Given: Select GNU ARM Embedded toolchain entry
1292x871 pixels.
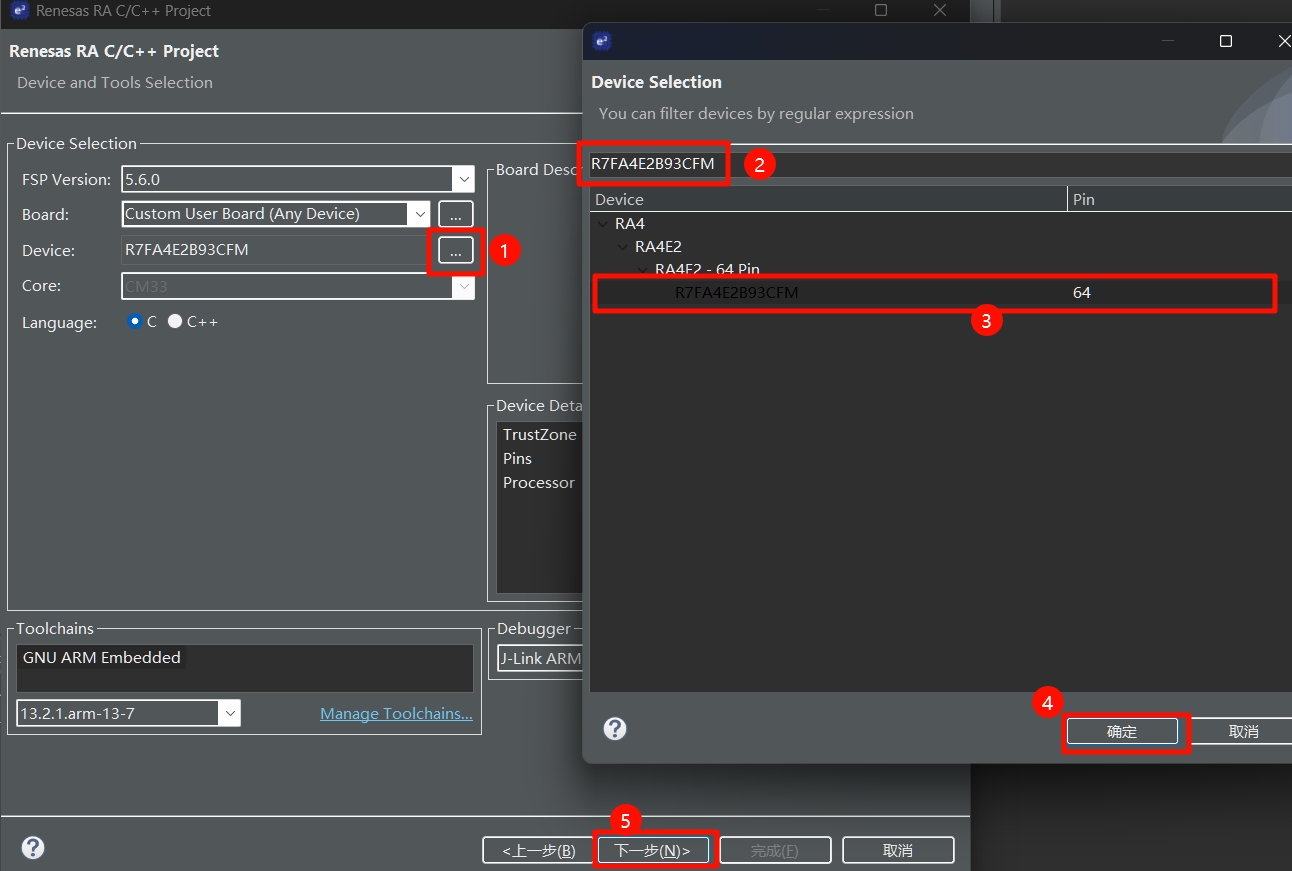Looking at the screenshot, I should [102, 657].
